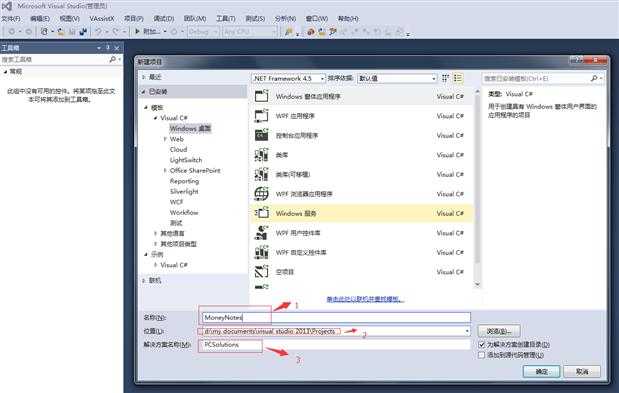Open the Debug menu in menu bar
619x393 pixels.
click(163, 19)
